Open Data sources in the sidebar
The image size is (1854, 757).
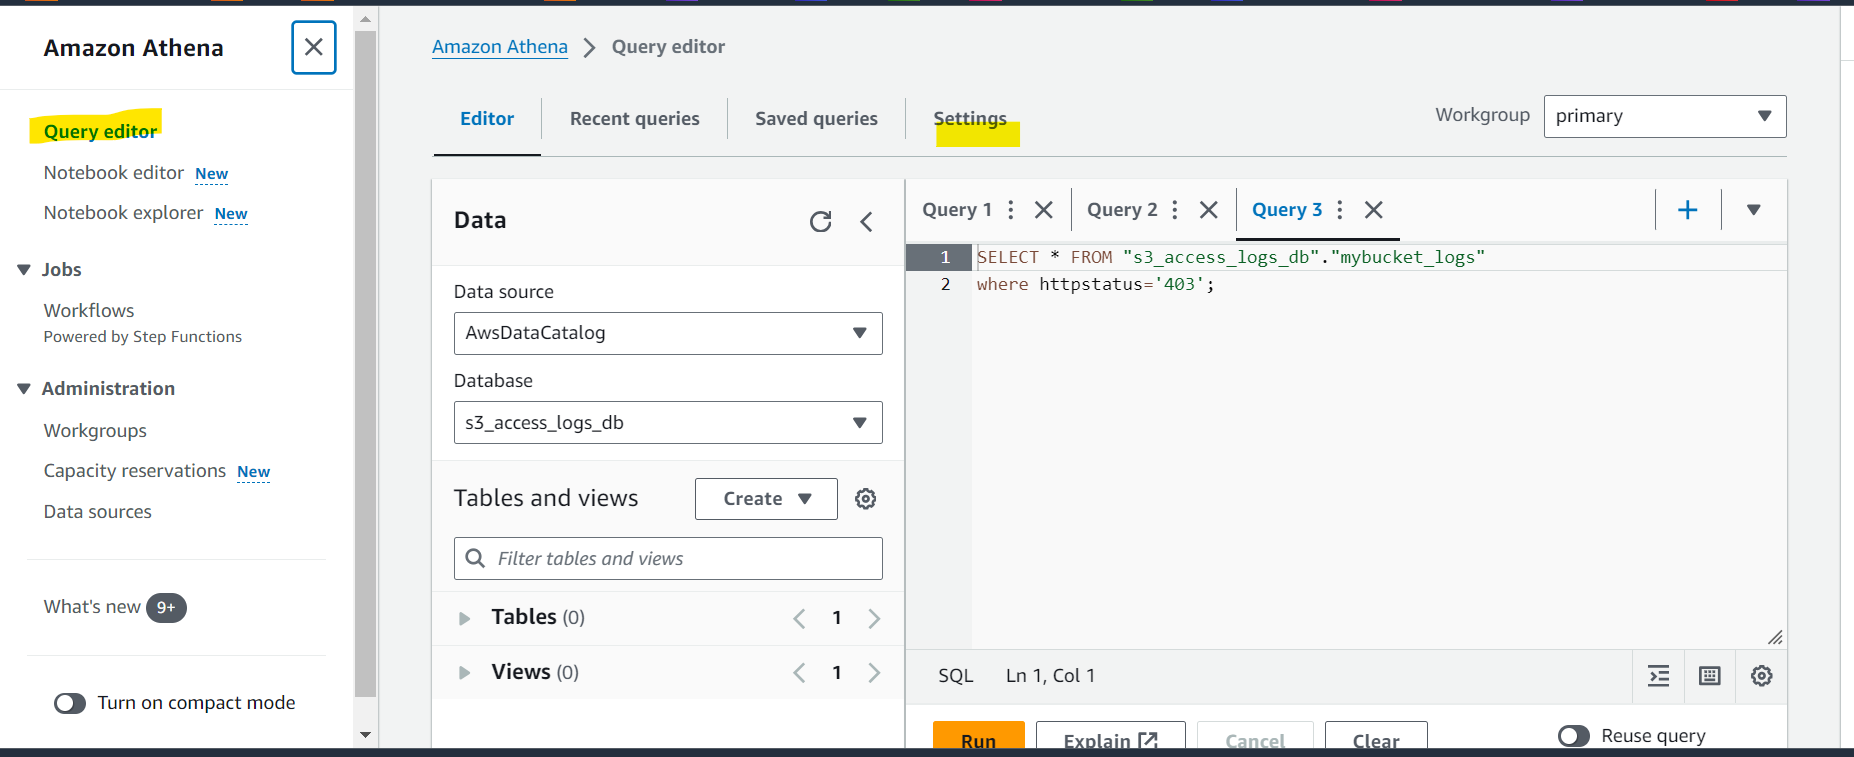coord(98,512)
